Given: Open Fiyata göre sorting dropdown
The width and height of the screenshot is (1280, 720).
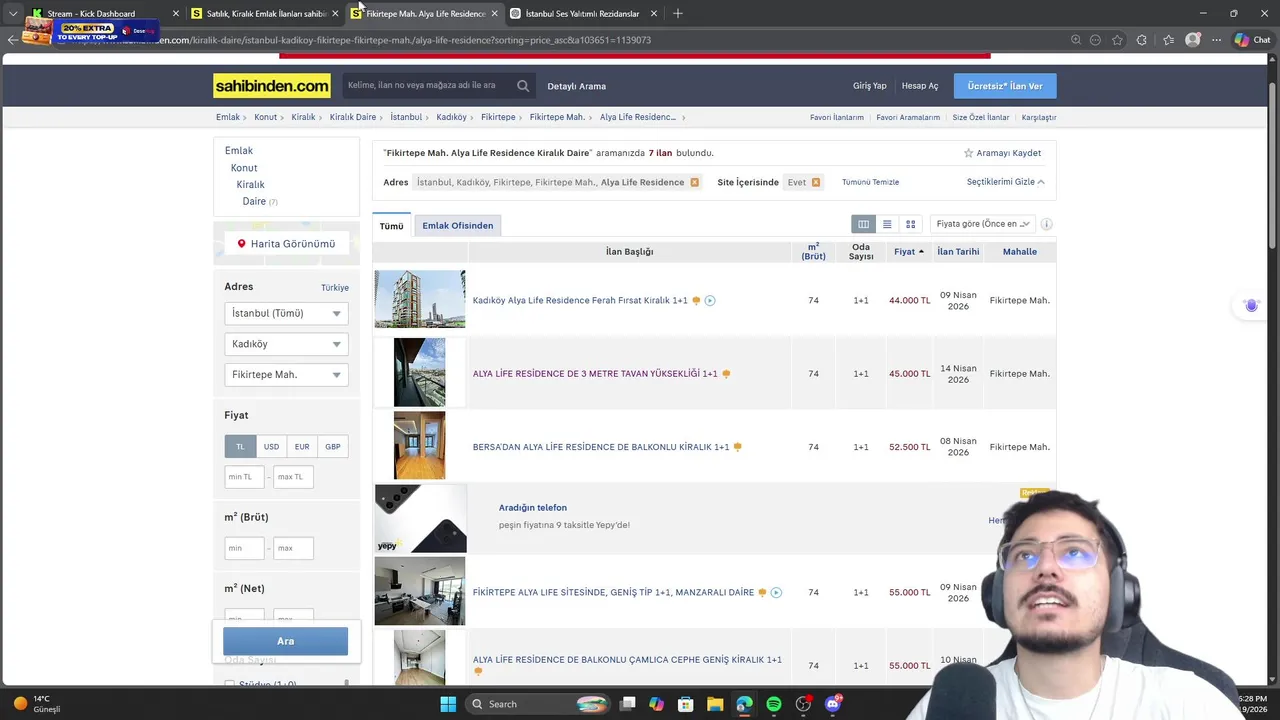Looking at the screenshot, I should pos(982,224).
